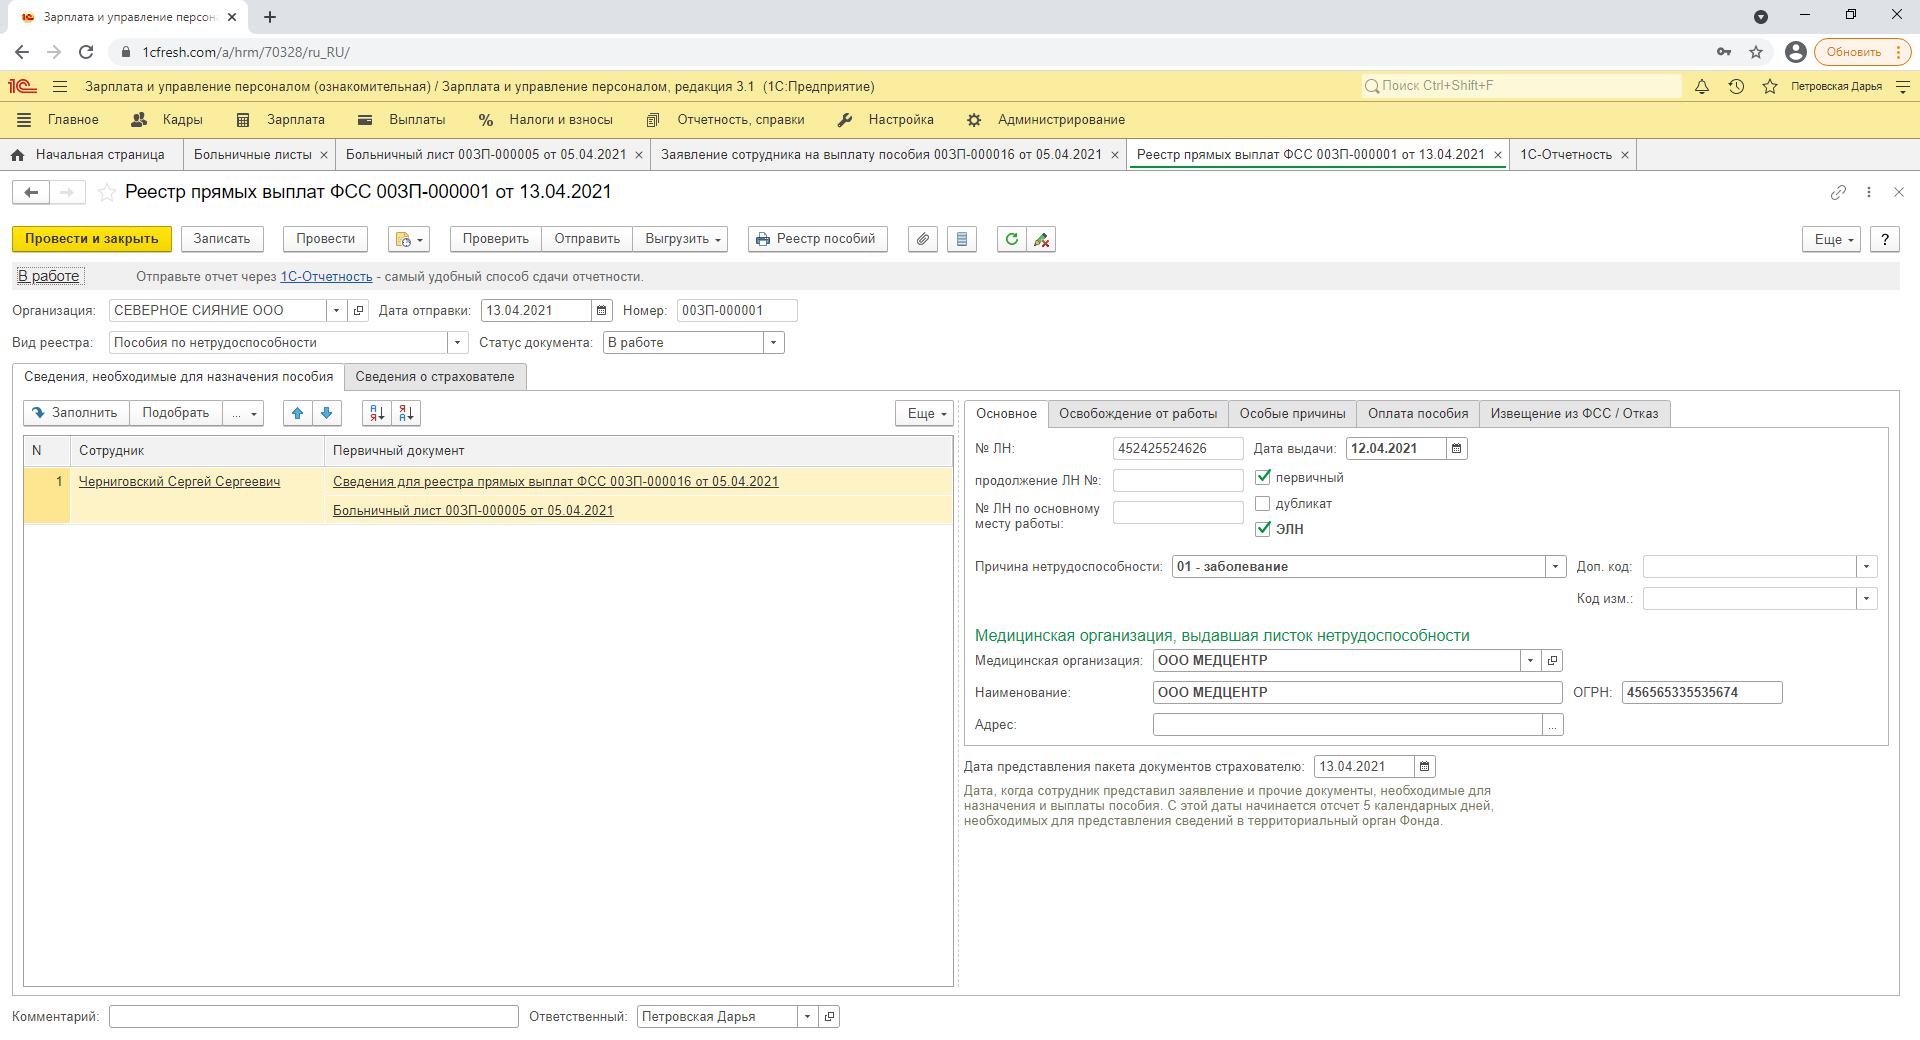Screen dimensions: 1920x1040
Task: Sort list ascending icon
Action: click(x=377, y=413)
